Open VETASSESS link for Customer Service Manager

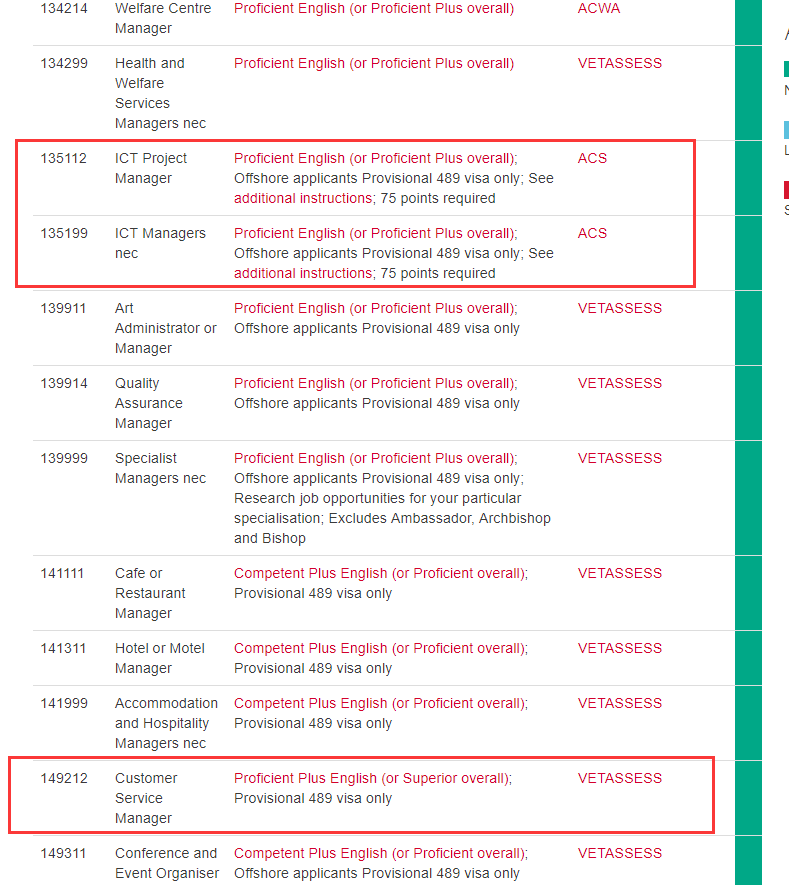619,778
